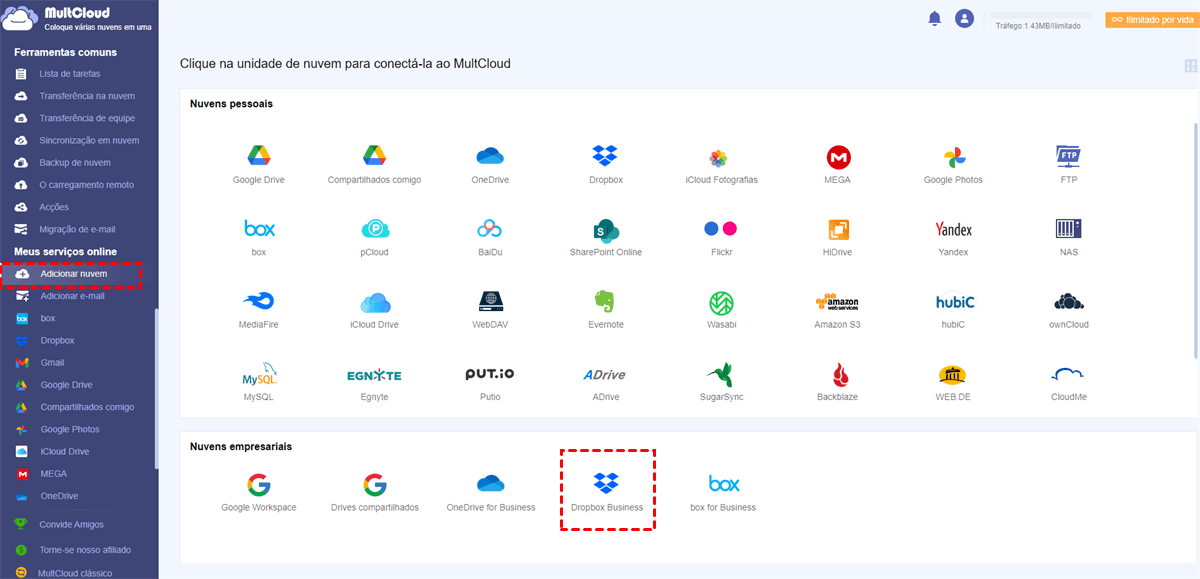This screenshot has height=579, width=1200.
Task: Go to Backup de nuvem
Action: pos(75,162)
